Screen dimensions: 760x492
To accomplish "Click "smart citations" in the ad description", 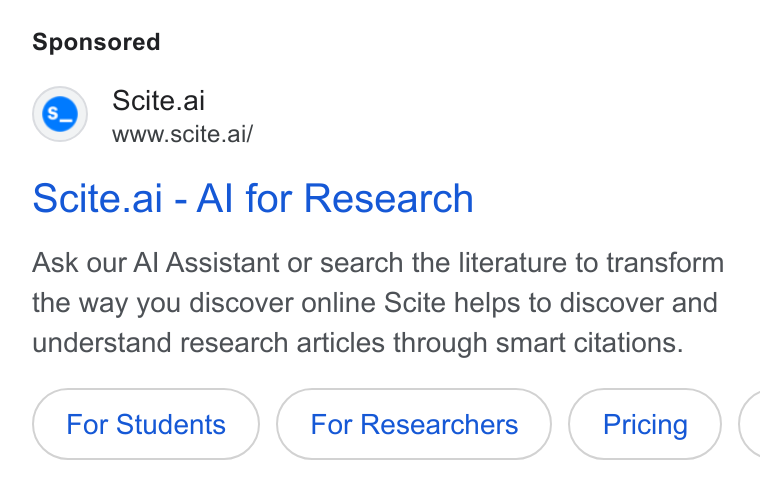I will click(x=589, y=343).
